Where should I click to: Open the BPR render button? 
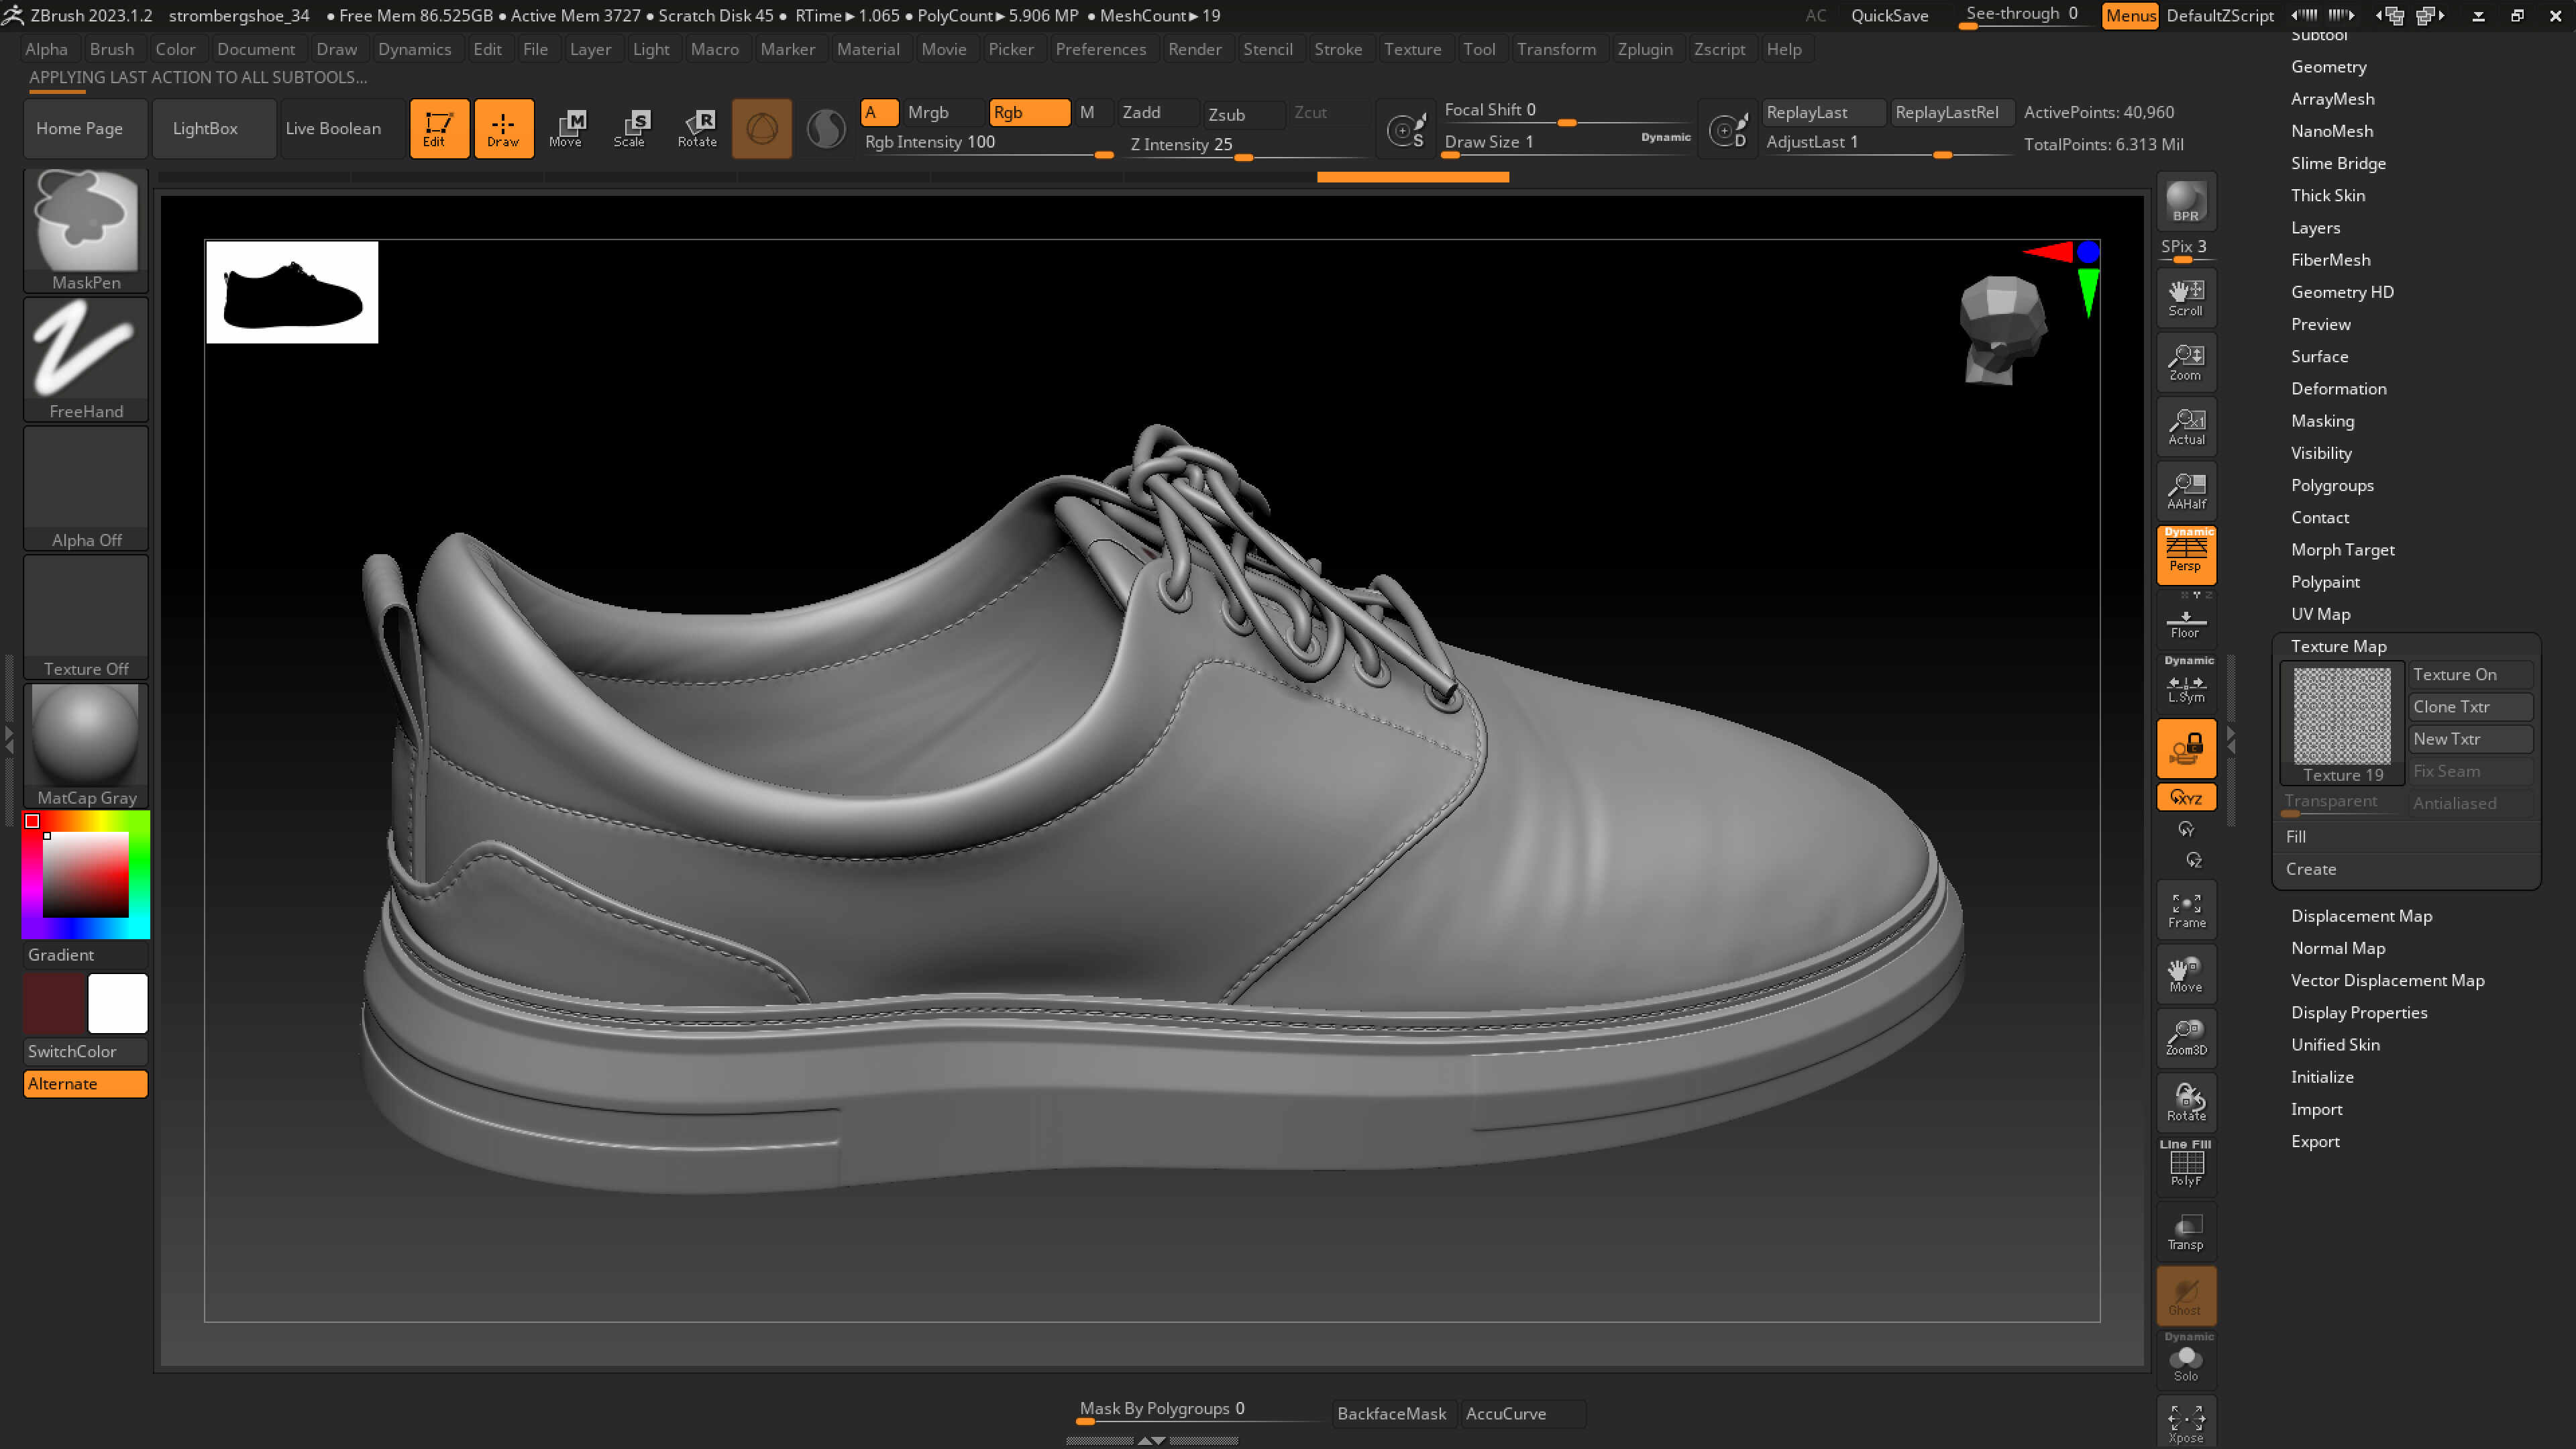[x=2186, y=200]
